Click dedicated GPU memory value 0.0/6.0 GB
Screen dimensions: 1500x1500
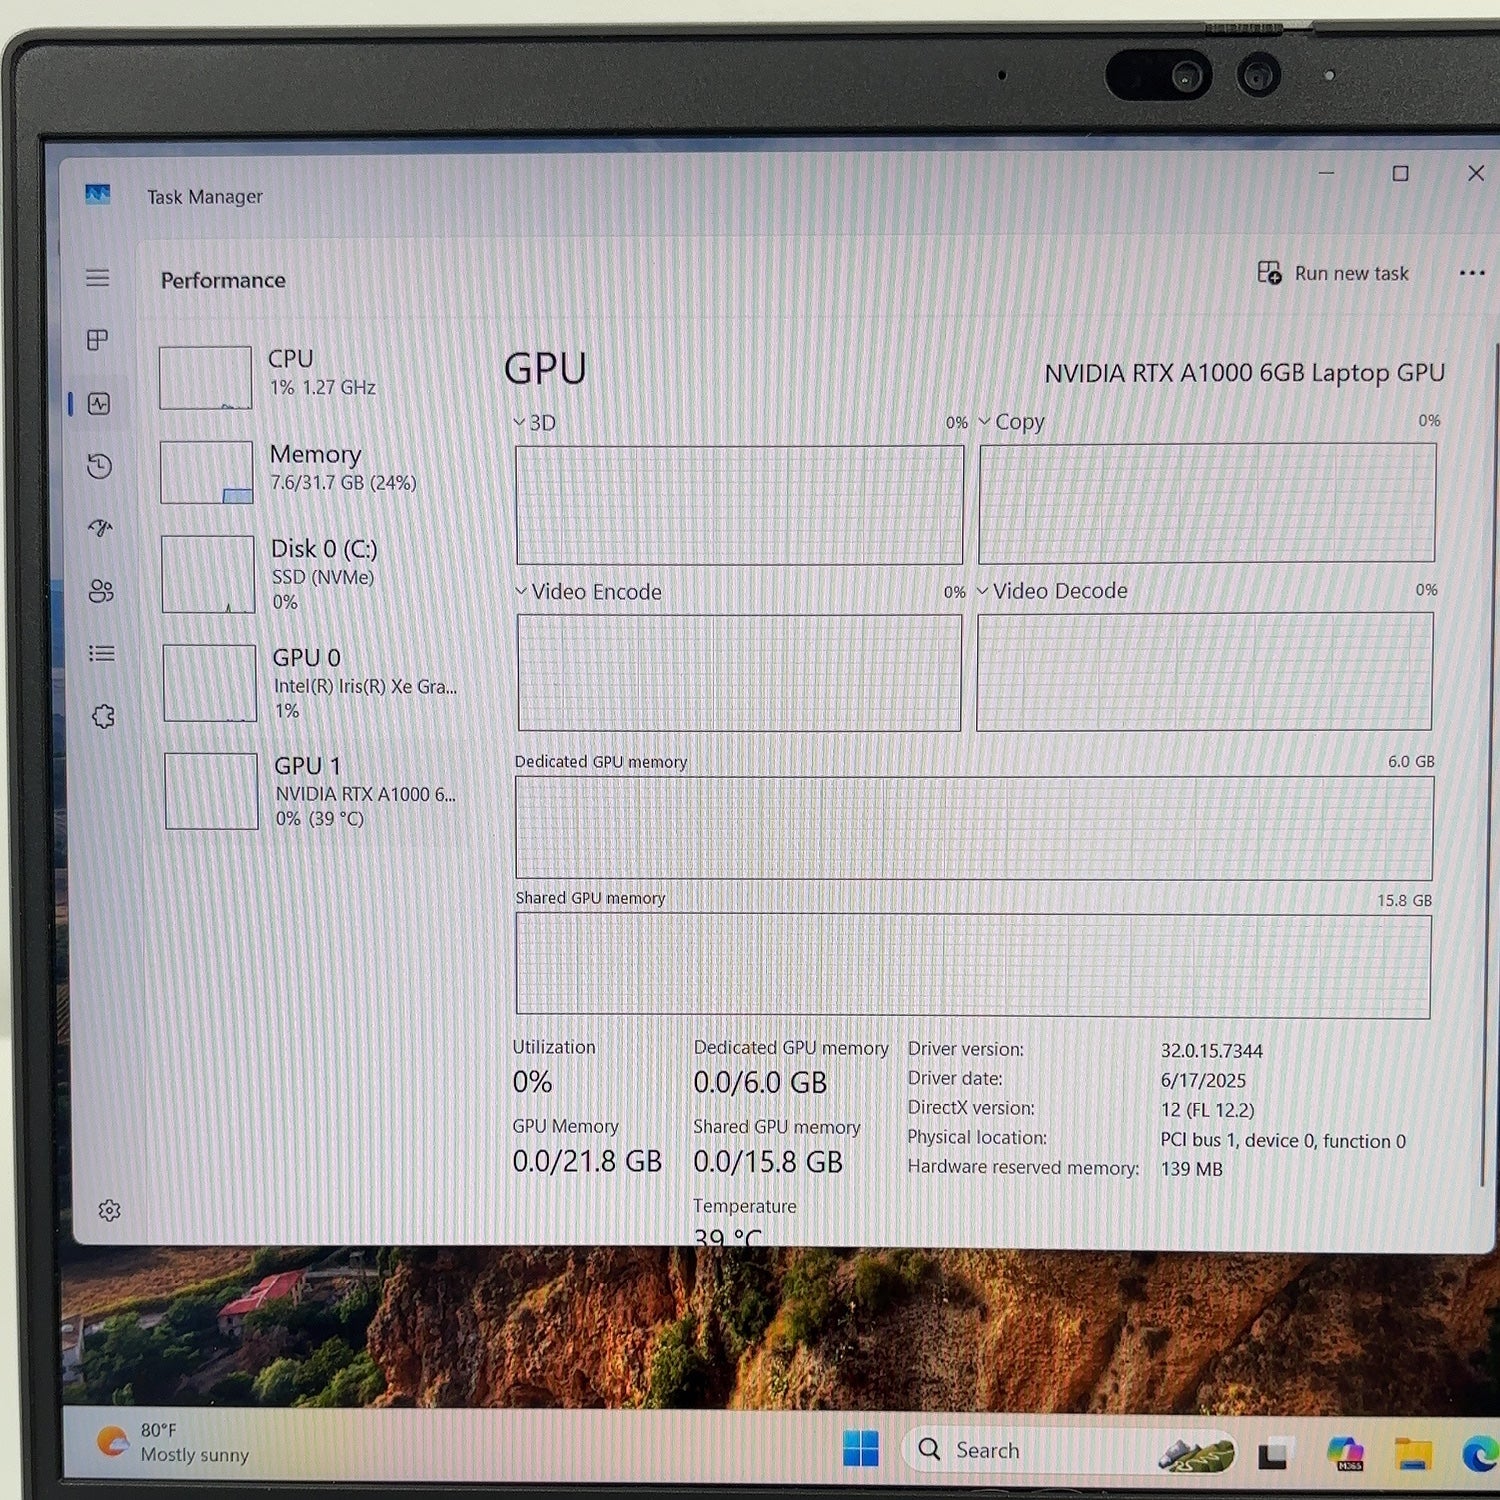(760, 1083)
